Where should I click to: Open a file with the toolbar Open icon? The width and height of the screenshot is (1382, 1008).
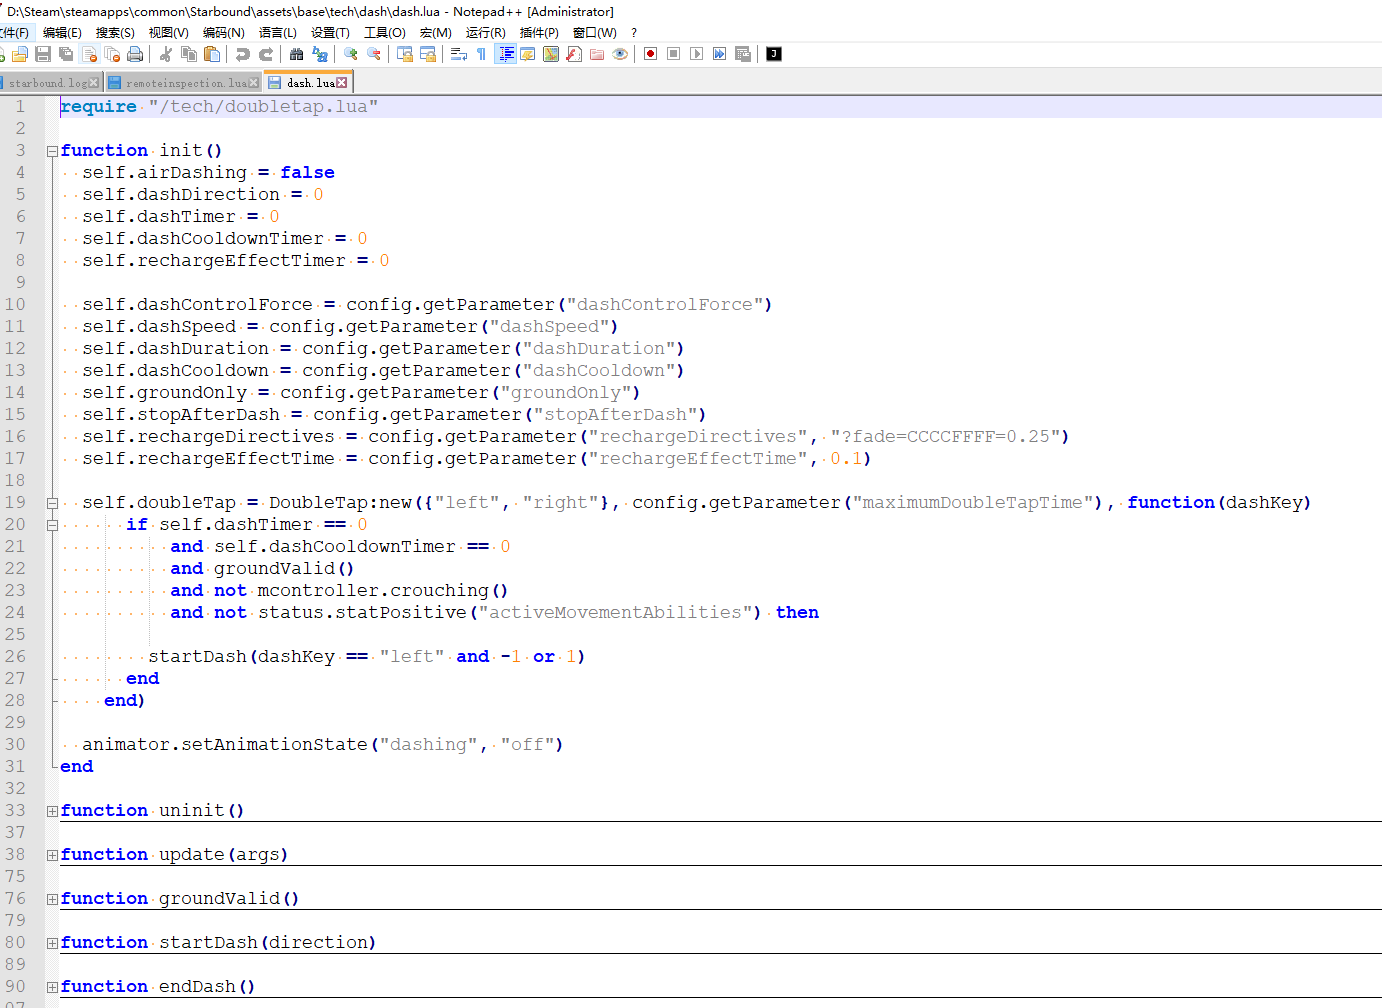click(x=20, y=54)
